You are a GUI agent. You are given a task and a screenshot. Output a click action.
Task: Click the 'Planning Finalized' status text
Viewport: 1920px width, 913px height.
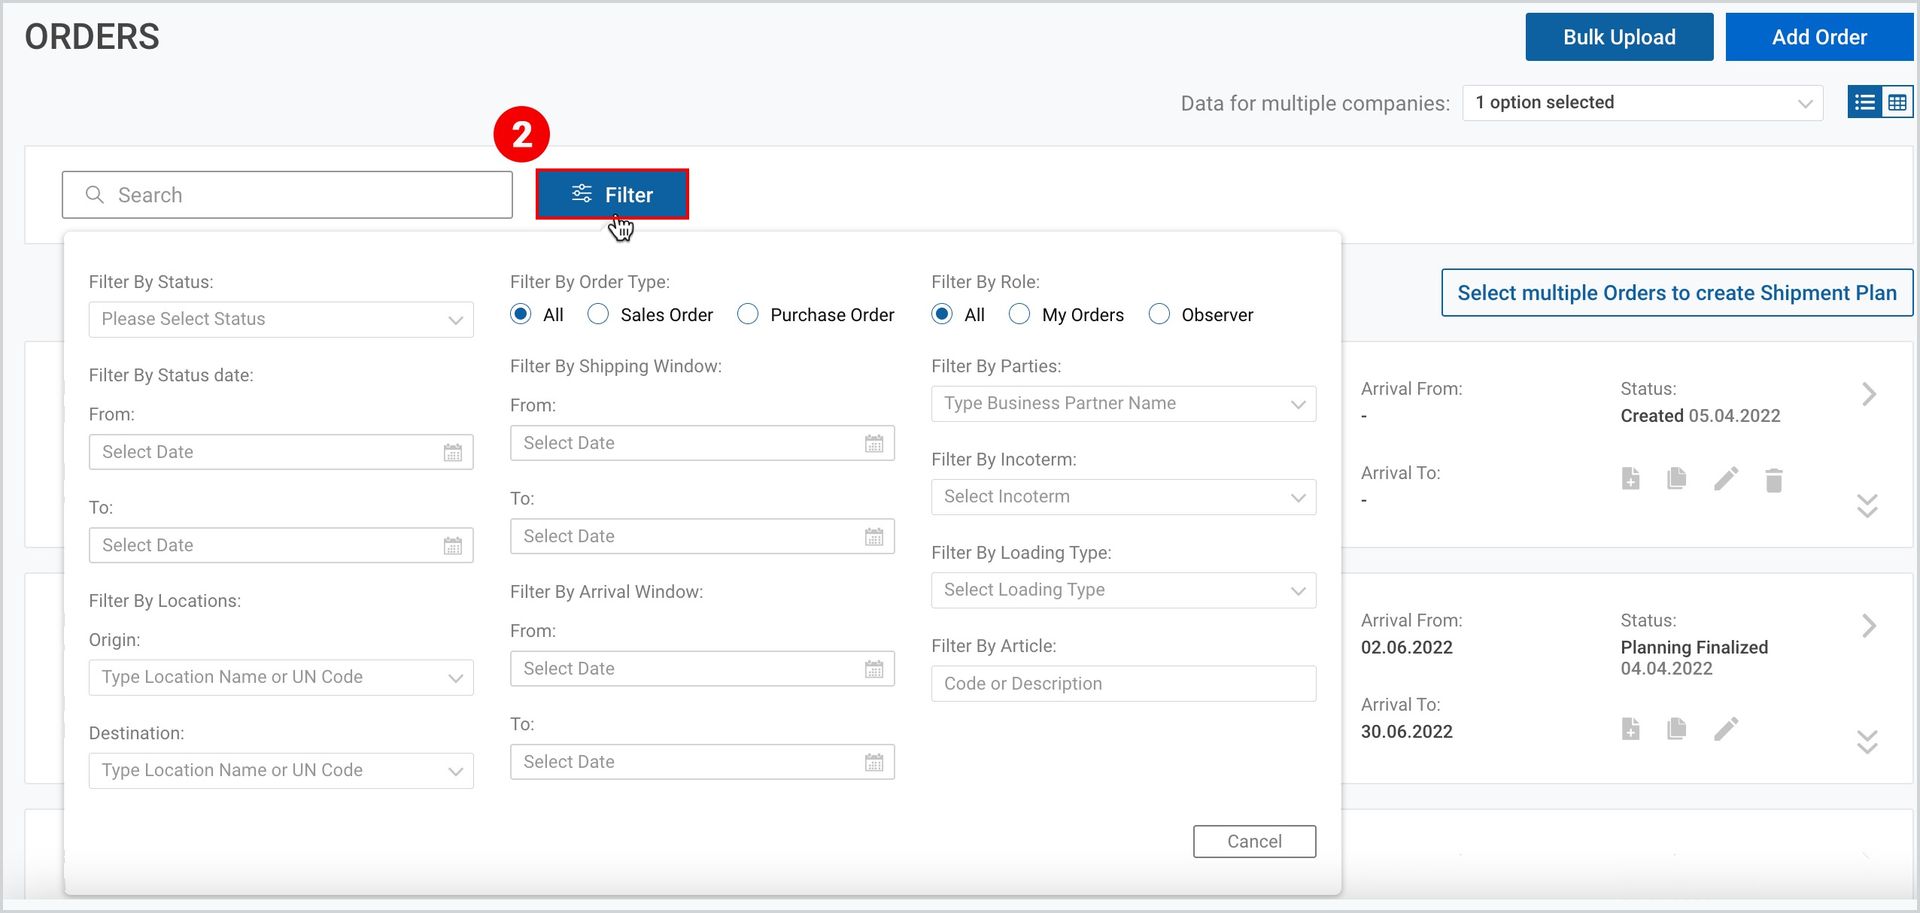[1694, 647]
